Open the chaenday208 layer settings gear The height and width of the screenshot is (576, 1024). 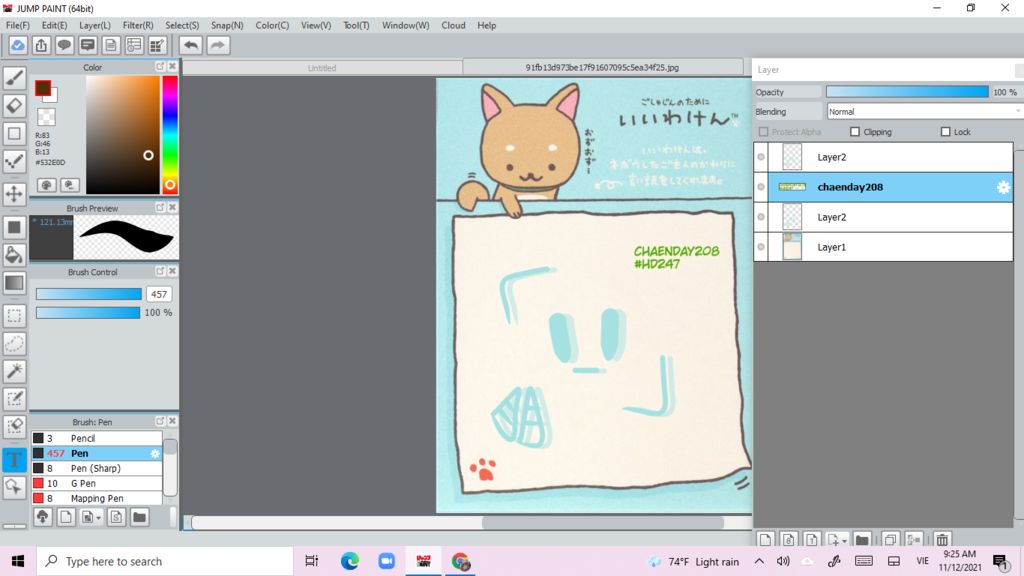point(1003,187)
